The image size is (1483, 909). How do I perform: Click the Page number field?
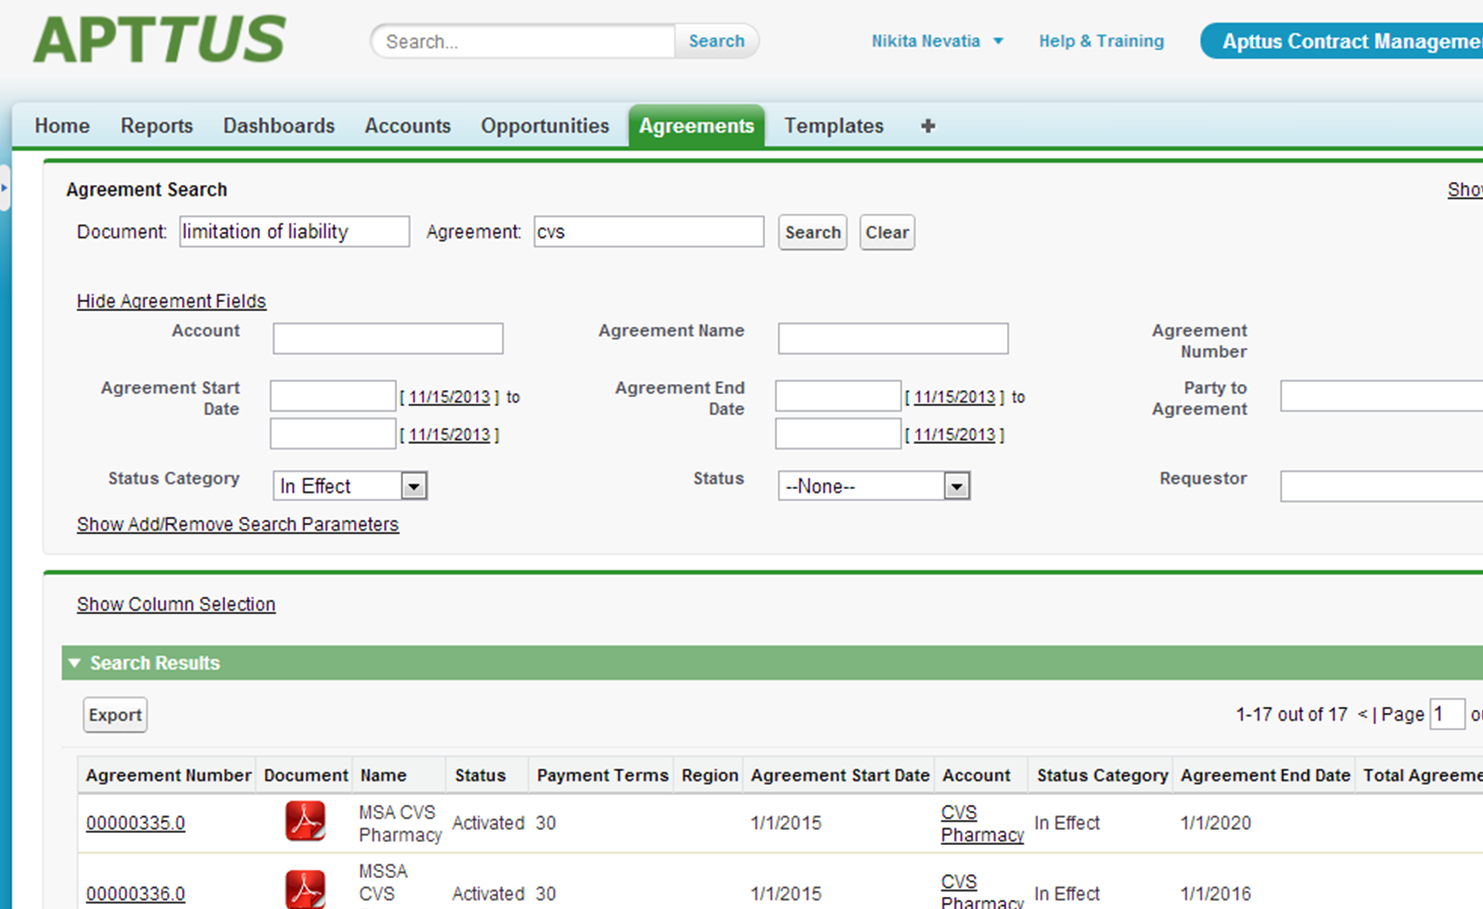click(x=1447, y=714)
